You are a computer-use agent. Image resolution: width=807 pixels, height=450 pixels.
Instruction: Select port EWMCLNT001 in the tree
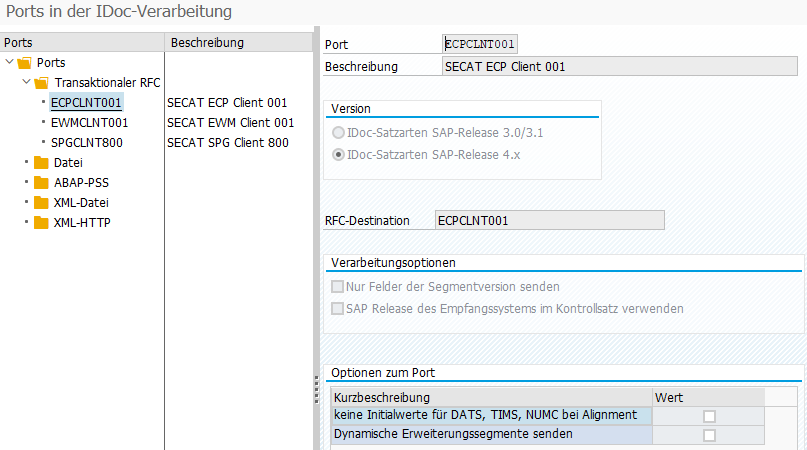point(87,122)
